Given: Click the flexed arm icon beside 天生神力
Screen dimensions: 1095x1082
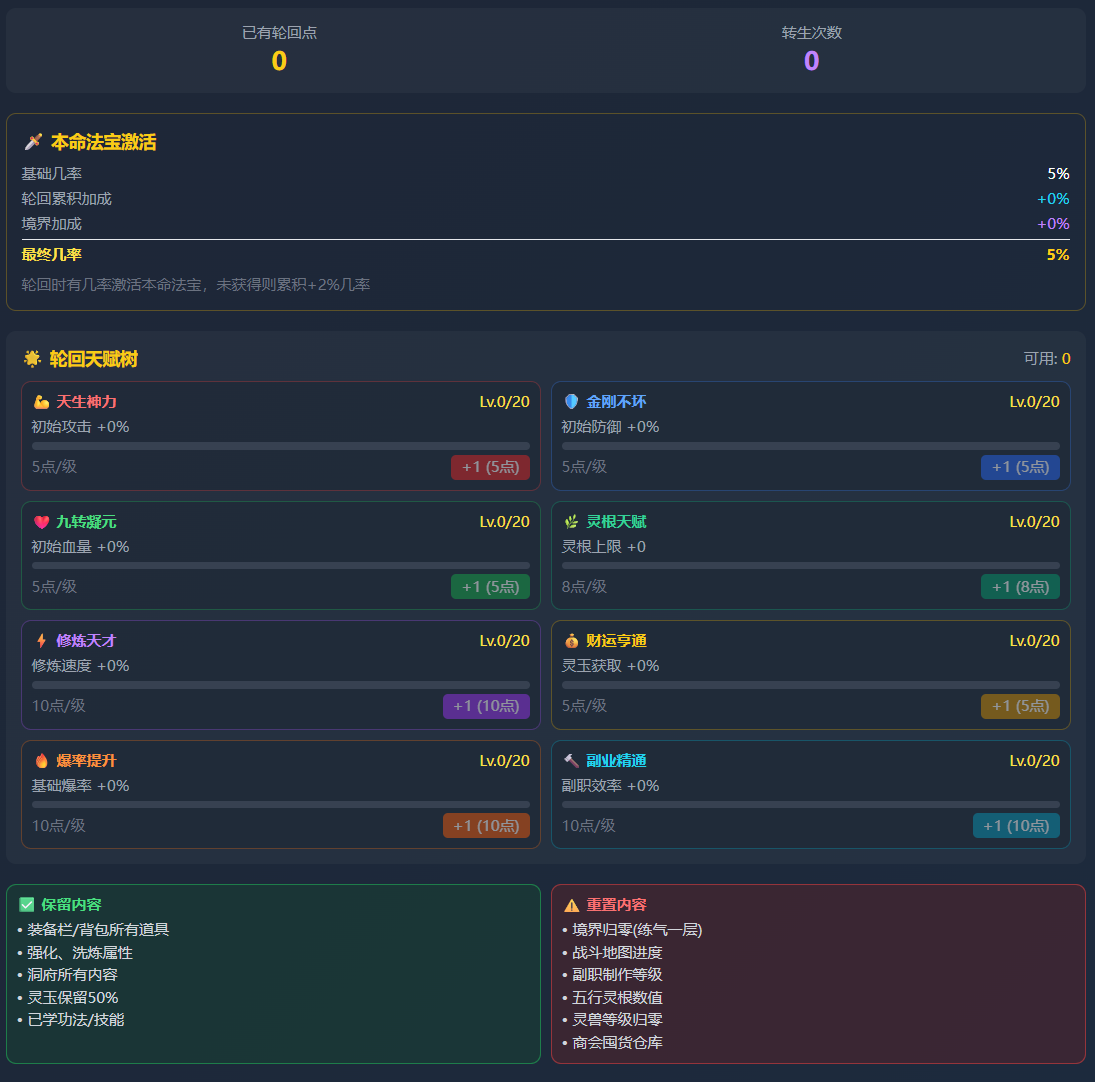Looking at the screenshot, I should (41, 402).
